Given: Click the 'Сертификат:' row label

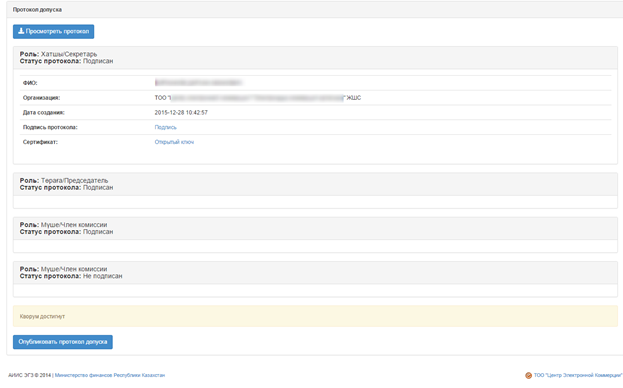Looking at the screenshot, I should pyautogui.click(x=40, y=142).
